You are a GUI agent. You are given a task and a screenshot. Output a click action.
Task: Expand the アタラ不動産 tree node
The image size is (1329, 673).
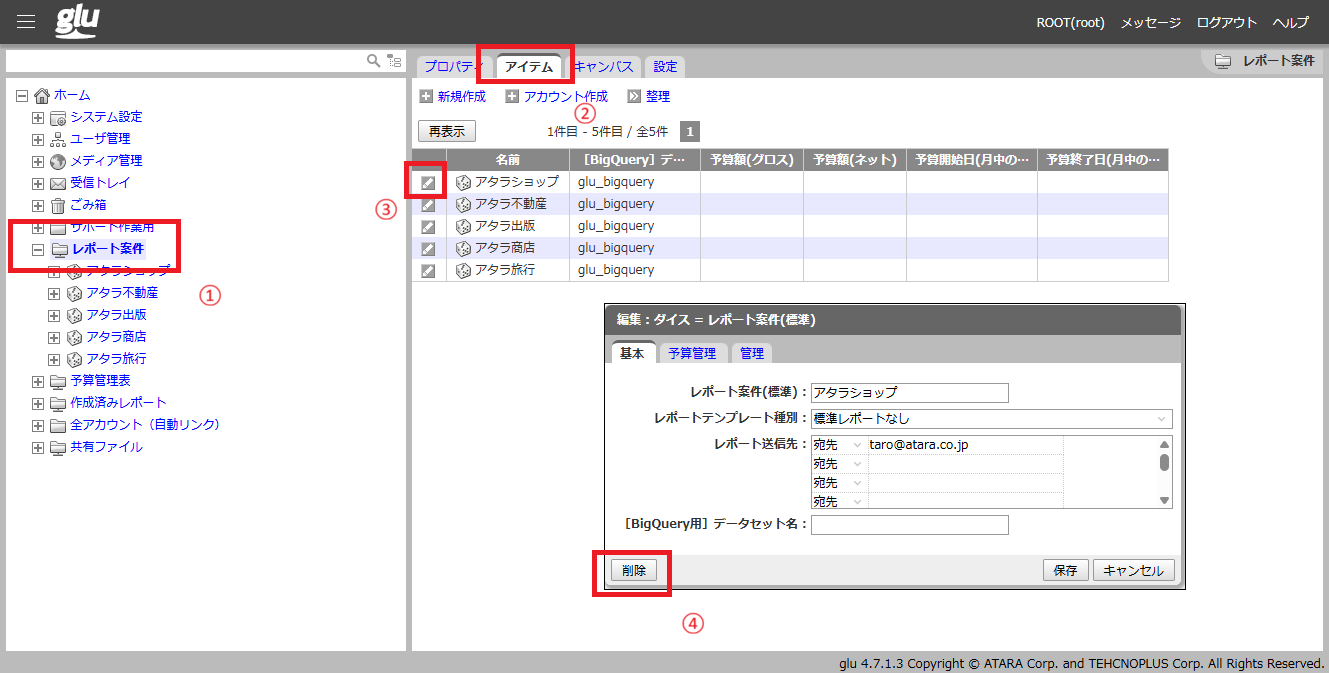[x=54, y=293]
